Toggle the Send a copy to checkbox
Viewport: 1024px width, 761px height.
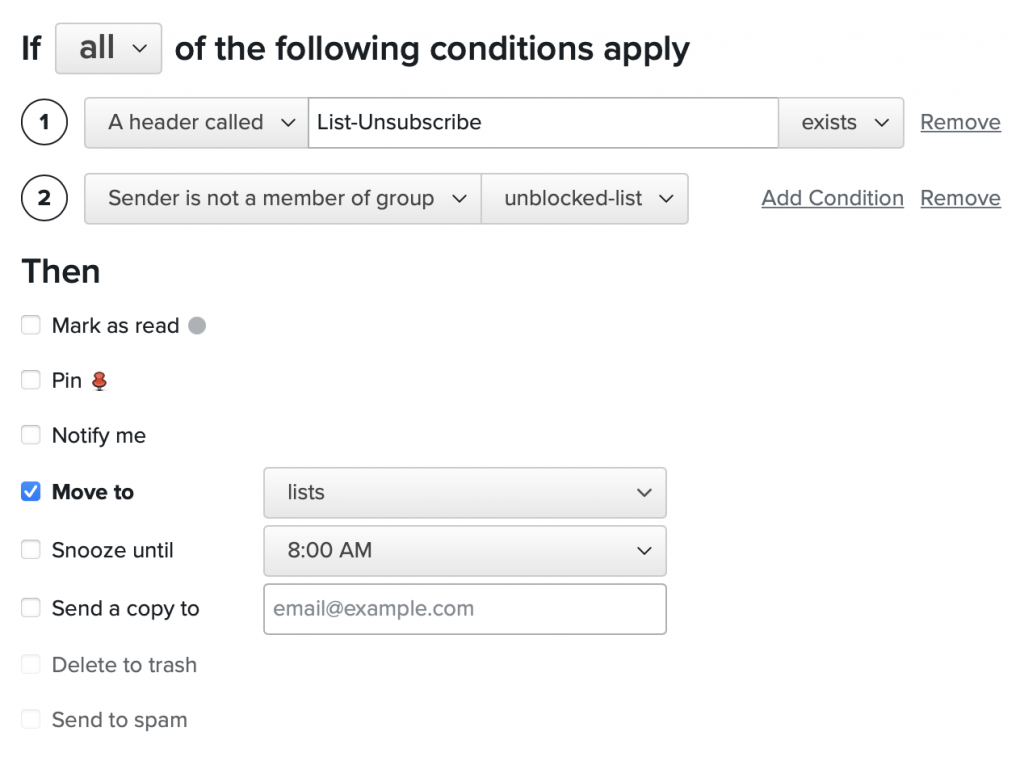pyautogui.click(x=31, y=608)
